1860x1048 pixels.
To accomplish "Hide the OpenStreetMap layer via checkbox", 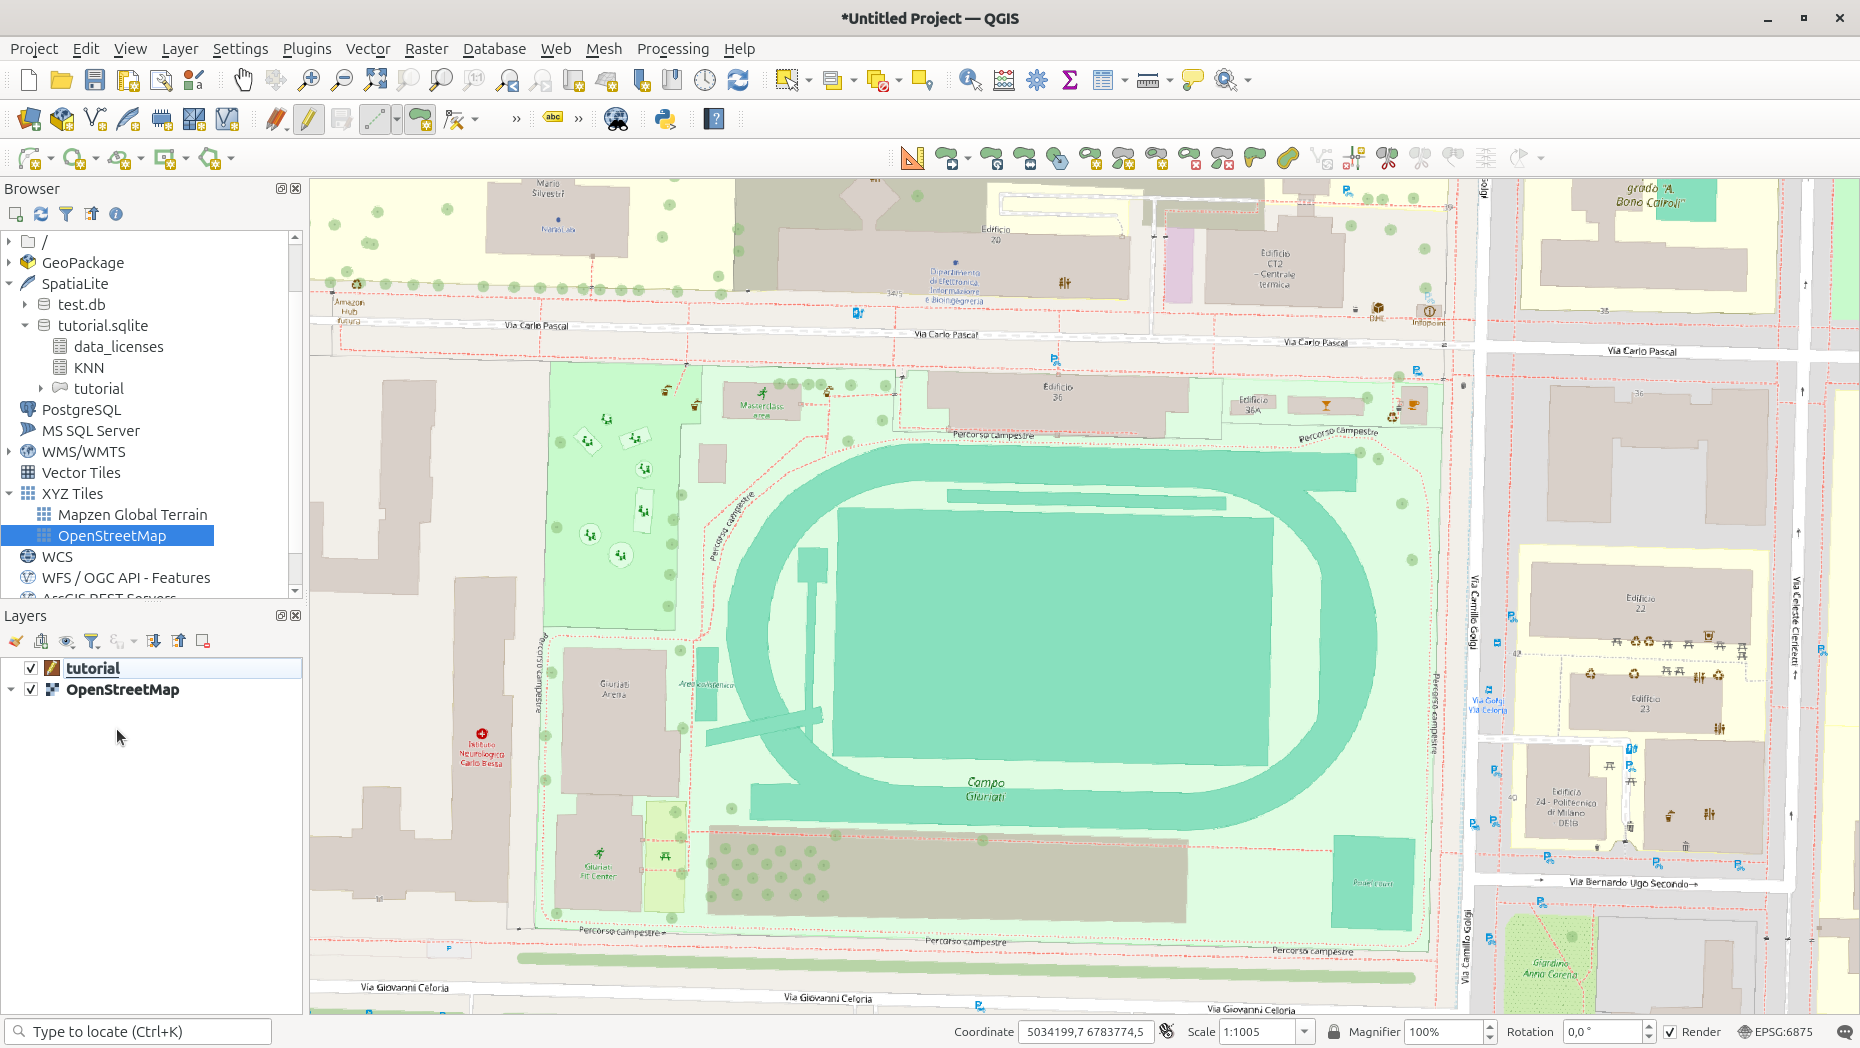I will coord(31,690).
